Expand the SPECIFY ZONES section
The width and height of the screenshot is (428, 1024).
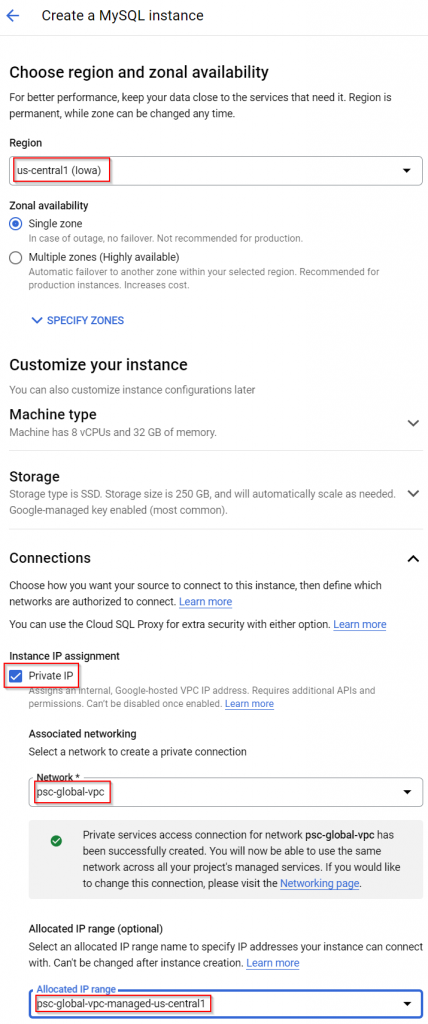click(78, 320)
